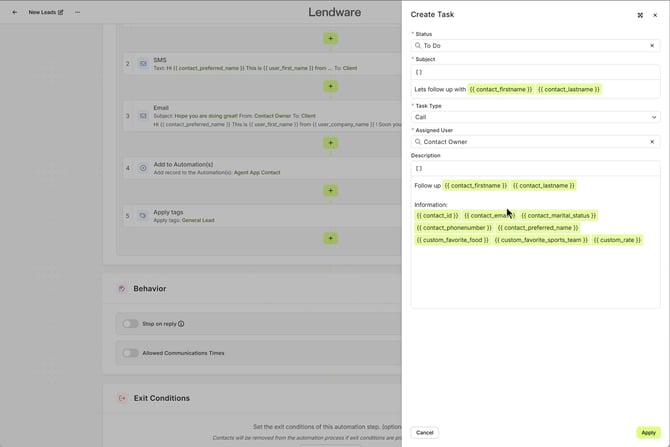Clear the Contact Owner assigned user
This screenshot has width=670, height=447.
pyautogui.click(x=652, y=142)
